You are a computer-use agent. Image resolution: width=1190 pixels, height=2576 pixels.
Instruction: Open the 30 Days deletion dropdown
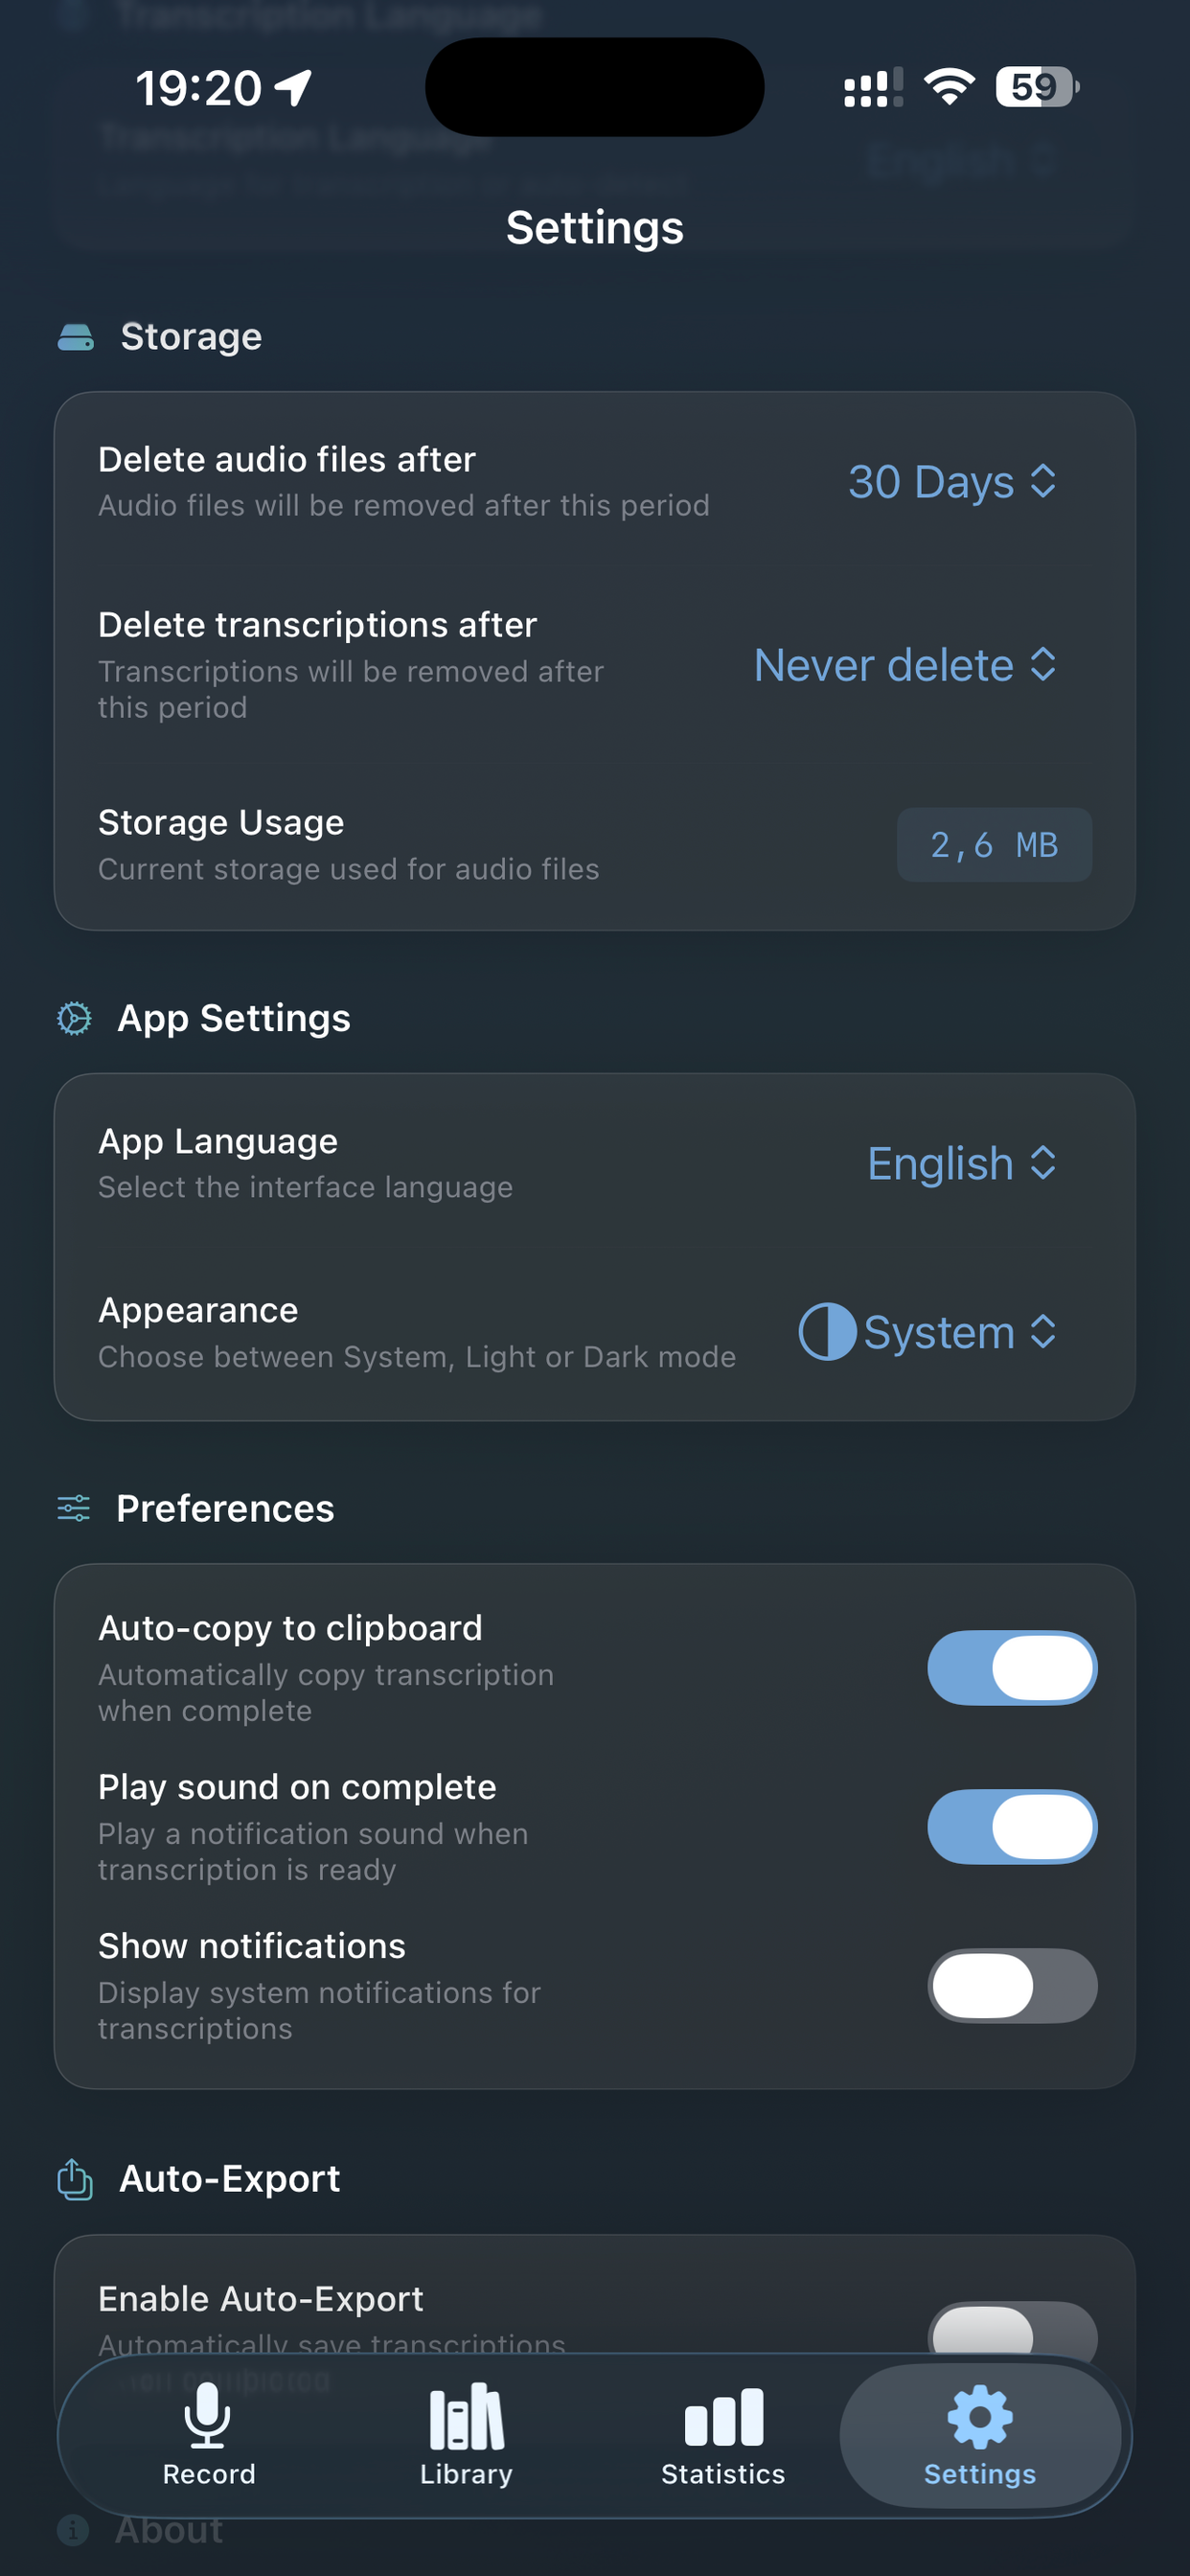point(952,482)
